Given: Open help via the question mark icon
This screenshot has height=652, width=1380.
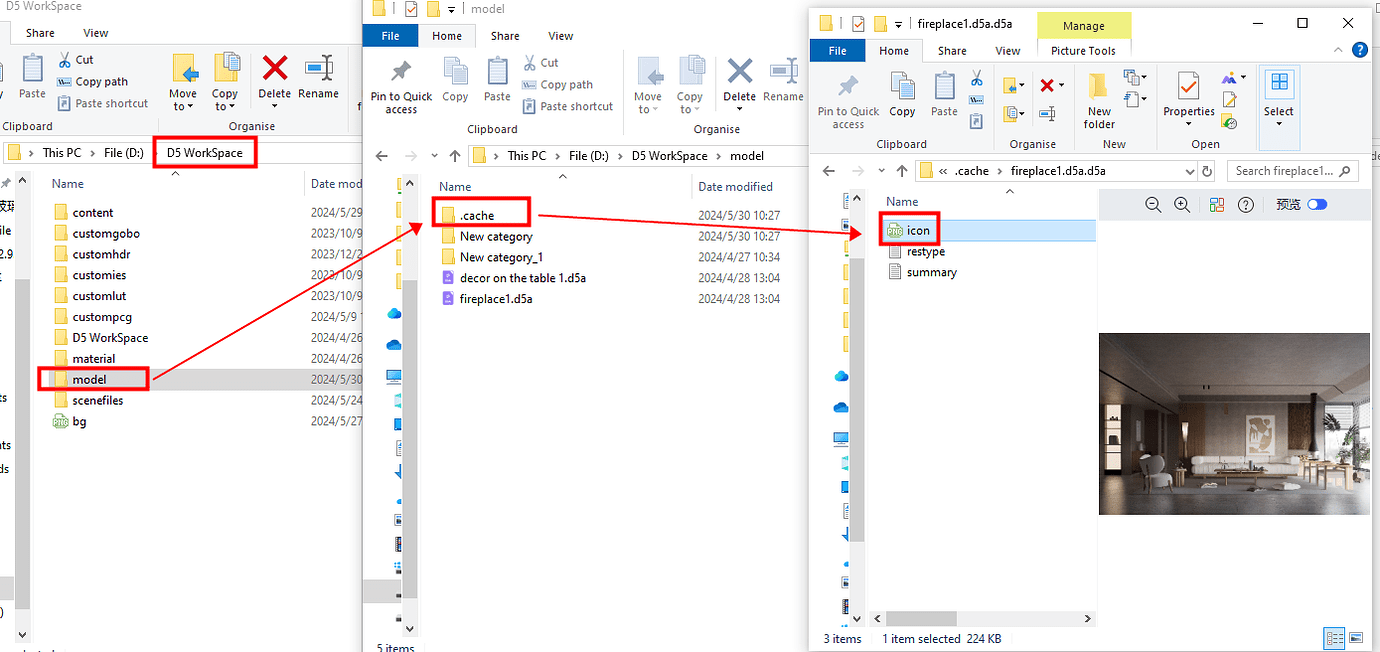Looking at the screenshot, I should [1245, 204].
